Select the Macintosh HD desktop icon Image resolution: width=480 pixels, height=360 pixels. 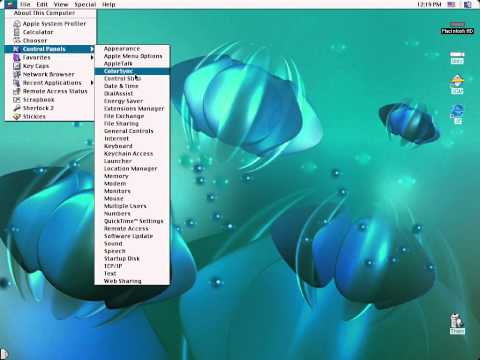pos(457,28)
